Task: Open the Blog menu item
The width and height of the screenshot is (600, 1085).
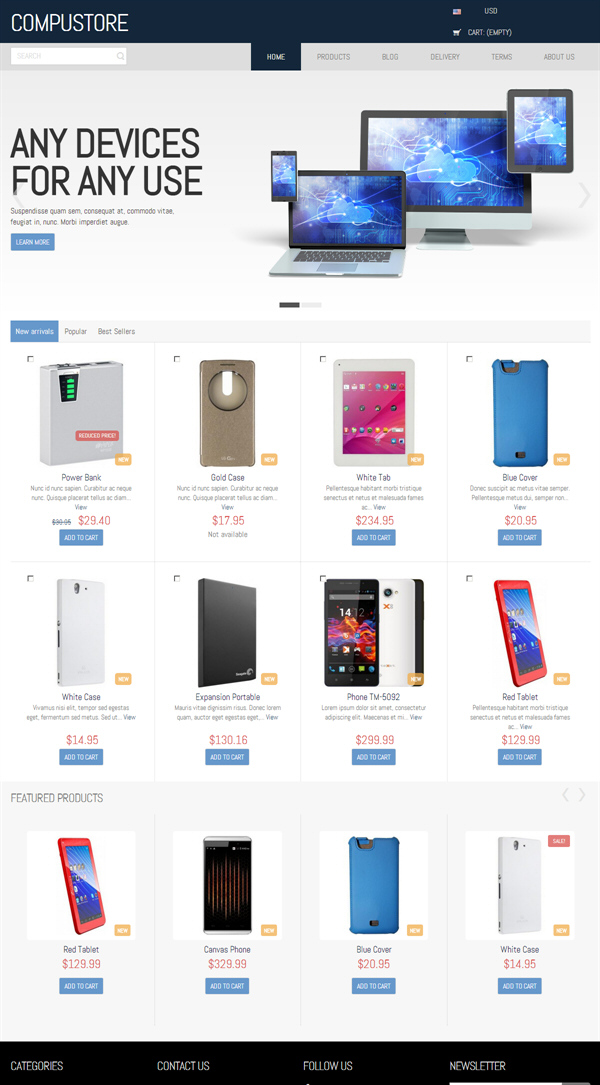Action: pos(390,57)
